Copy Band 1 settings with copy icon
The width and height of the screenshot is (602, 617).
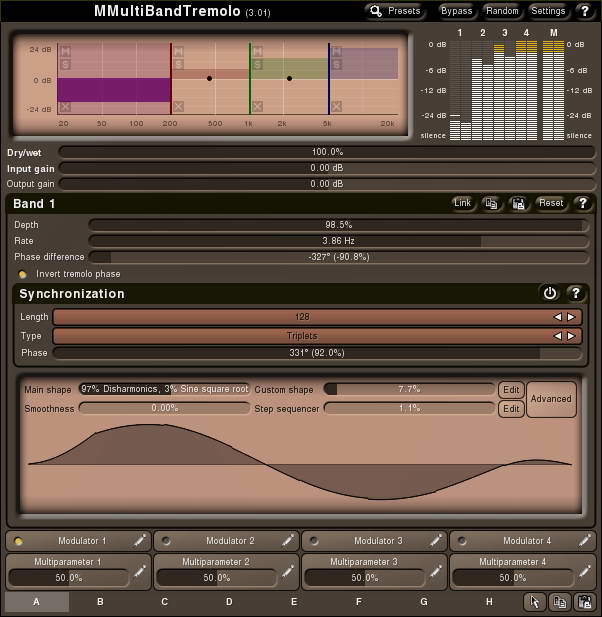pyautogui.click(x=491, y=203)
